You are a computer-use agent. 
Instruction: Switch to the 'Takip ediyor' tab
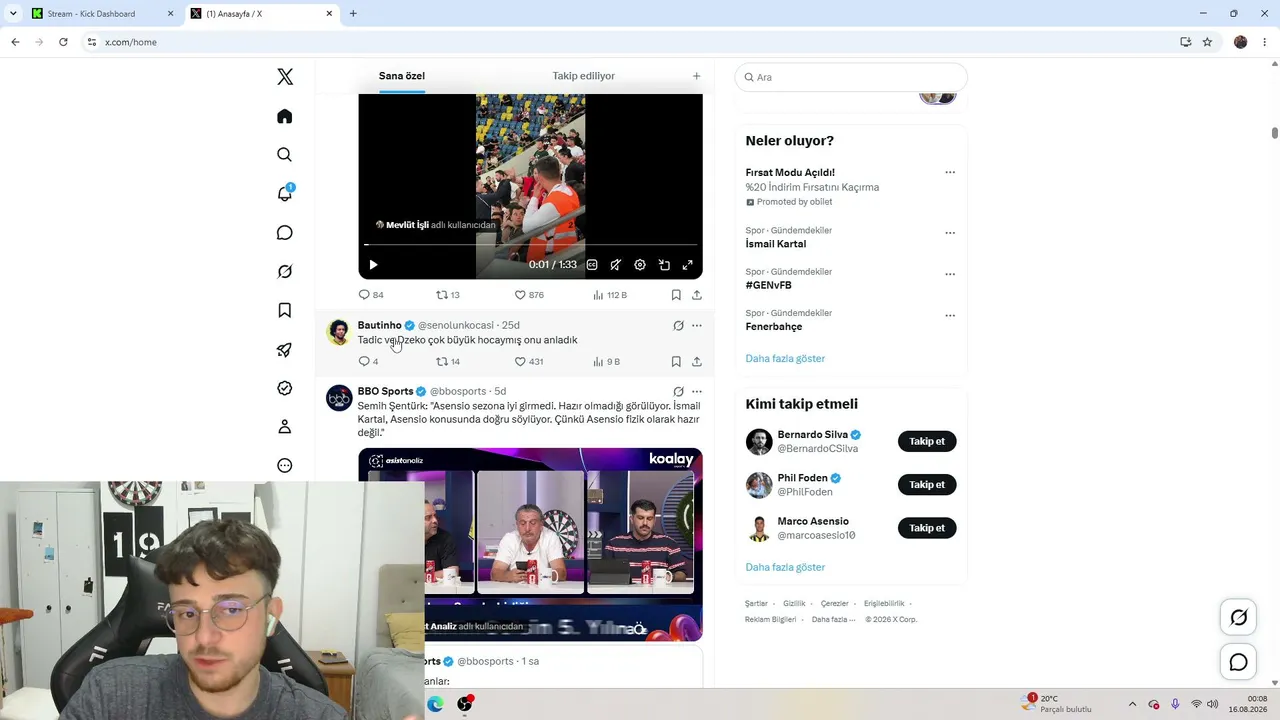584,76
